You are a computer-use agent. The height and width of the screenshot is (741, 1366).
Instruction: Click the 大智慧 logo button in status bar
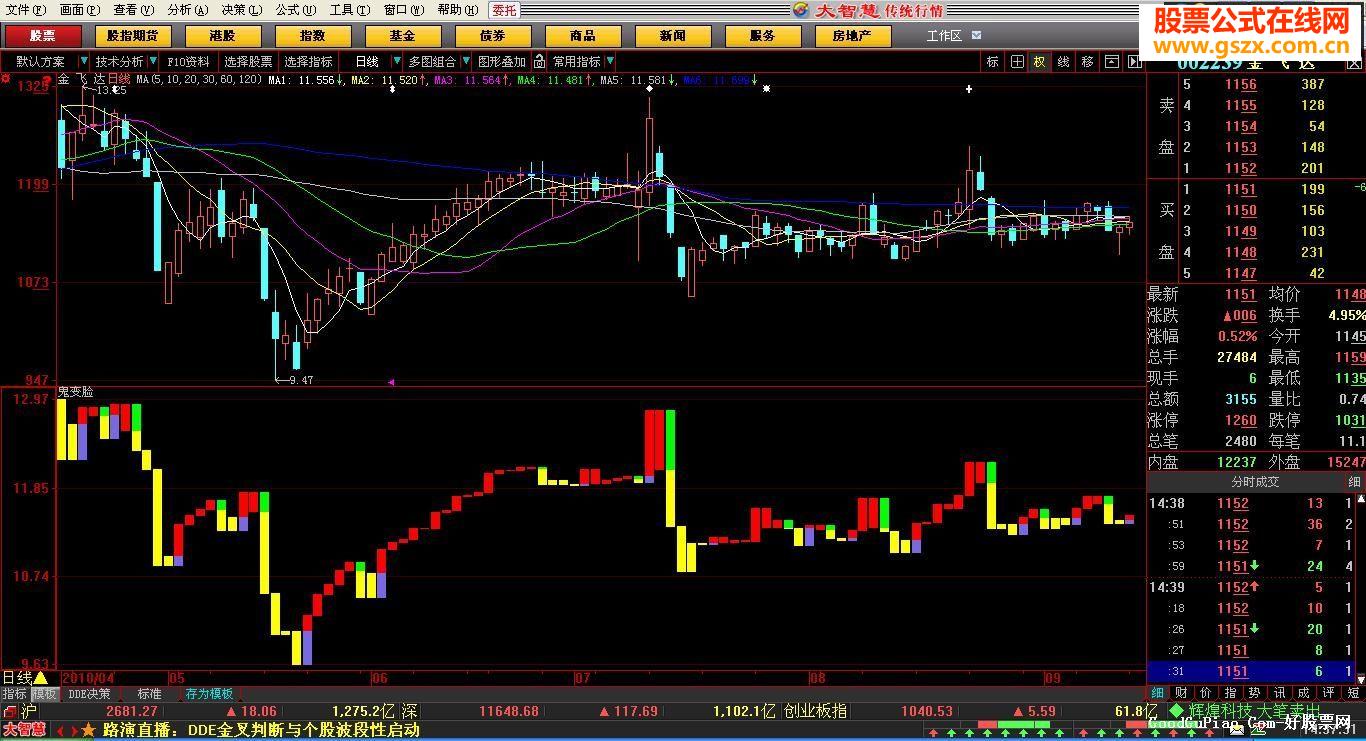[24, 730]
